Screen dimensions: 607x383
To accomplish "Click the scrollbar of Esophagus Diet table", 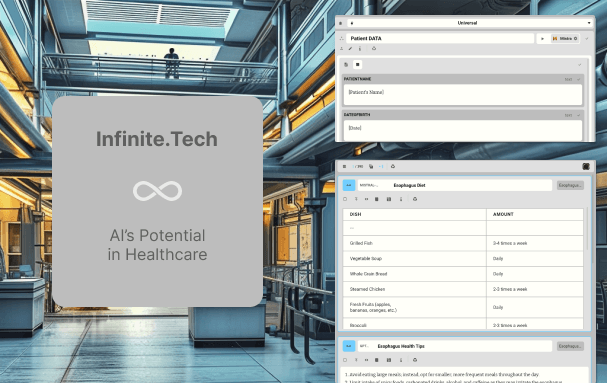I will [x=587, y=228].
